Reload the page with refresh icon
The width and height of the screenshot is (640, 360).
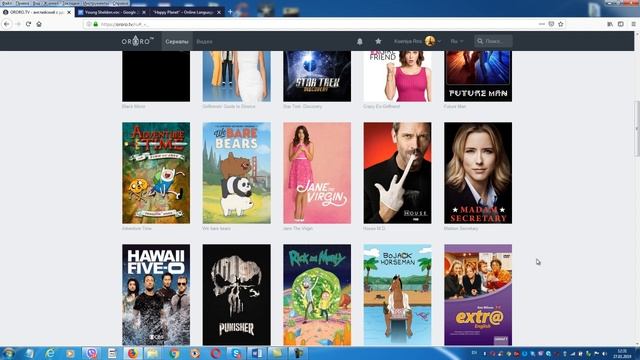(x=28, y=24)
